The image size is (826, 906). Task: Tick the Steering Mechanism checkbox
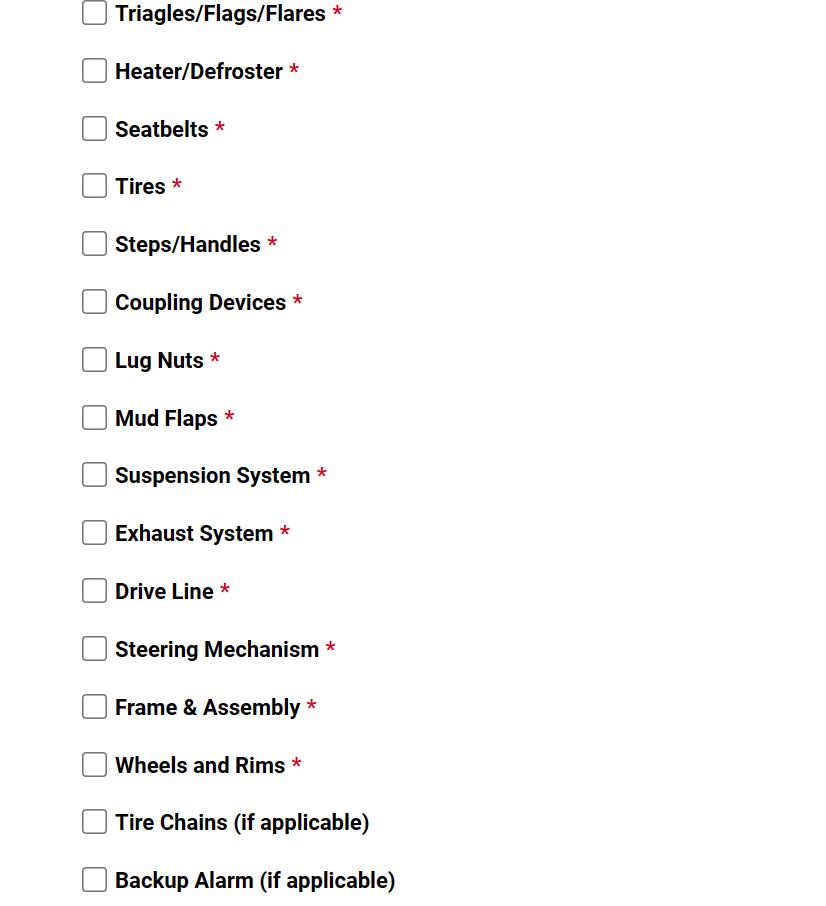[94, 648]
